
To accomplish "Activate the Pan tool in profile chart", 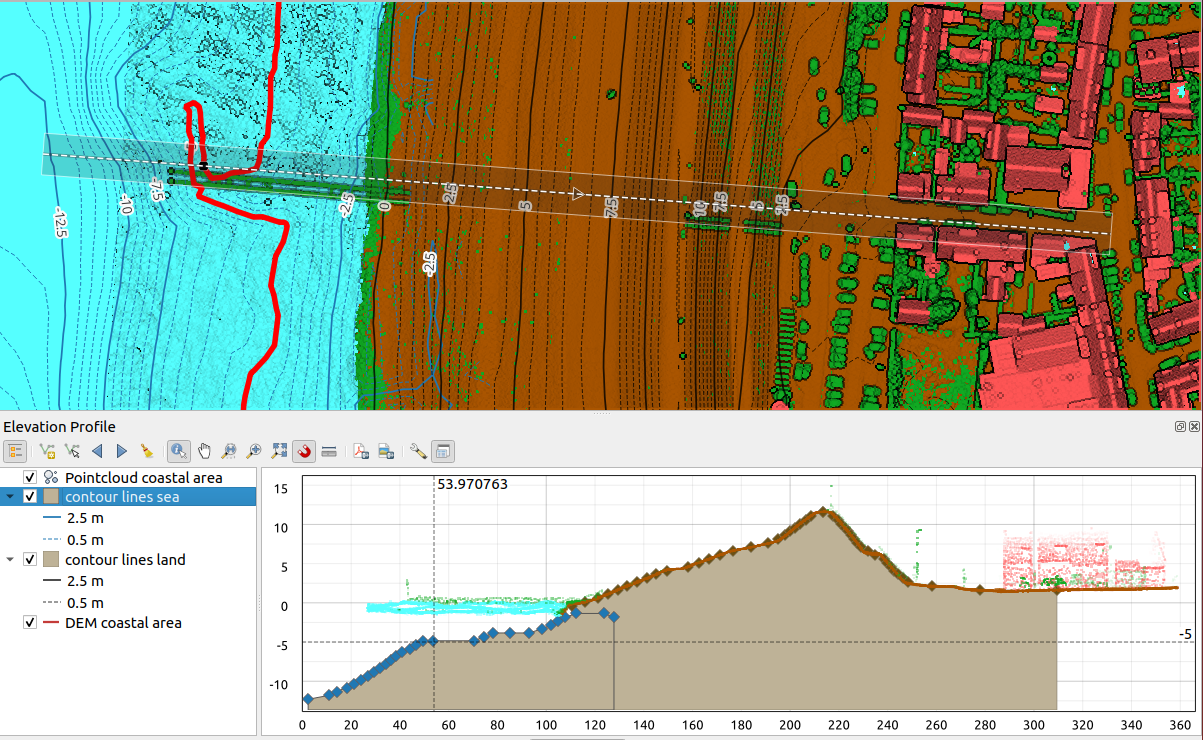I will pos(204,451).
